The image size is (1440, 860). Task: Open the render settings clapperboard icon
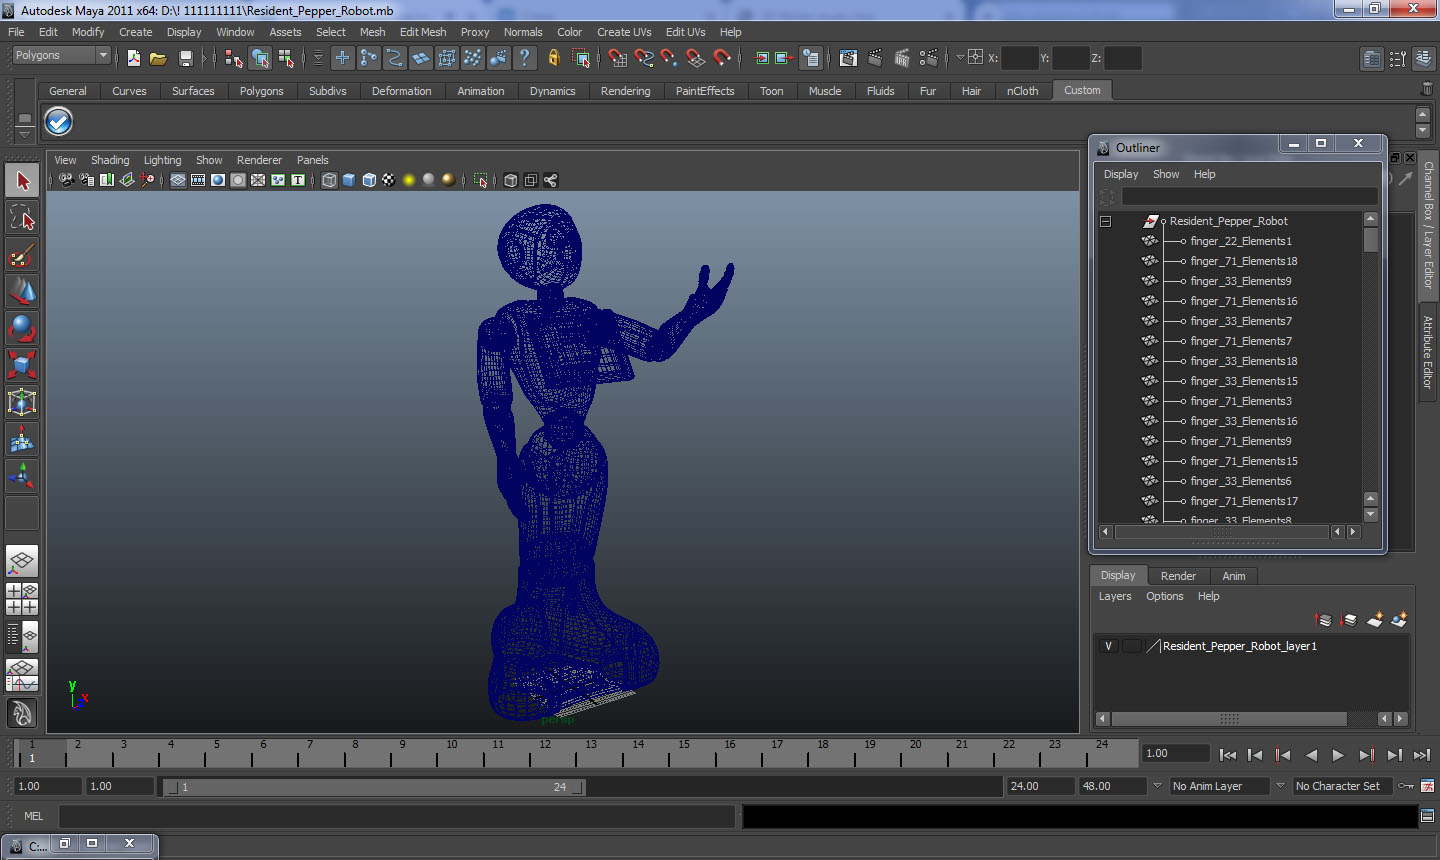(929, 58)
